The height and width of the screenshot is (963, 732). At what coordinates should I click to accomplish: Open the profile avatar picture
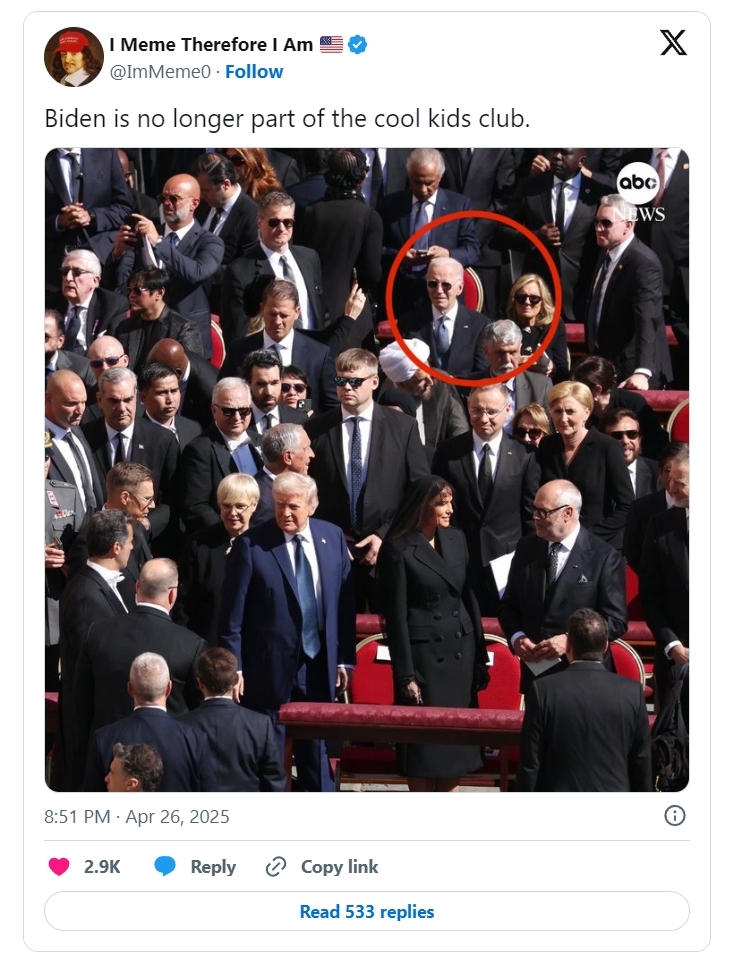[x=74, y=57]
